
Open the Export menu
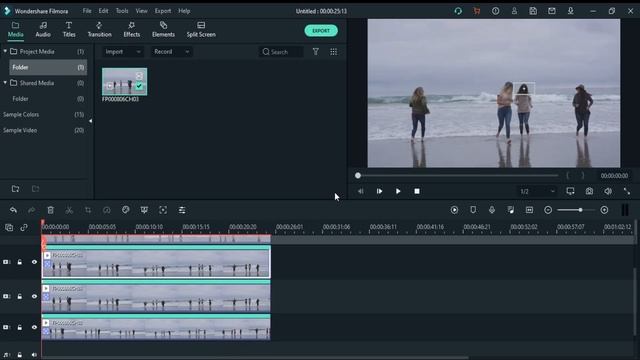coord(163,11)
